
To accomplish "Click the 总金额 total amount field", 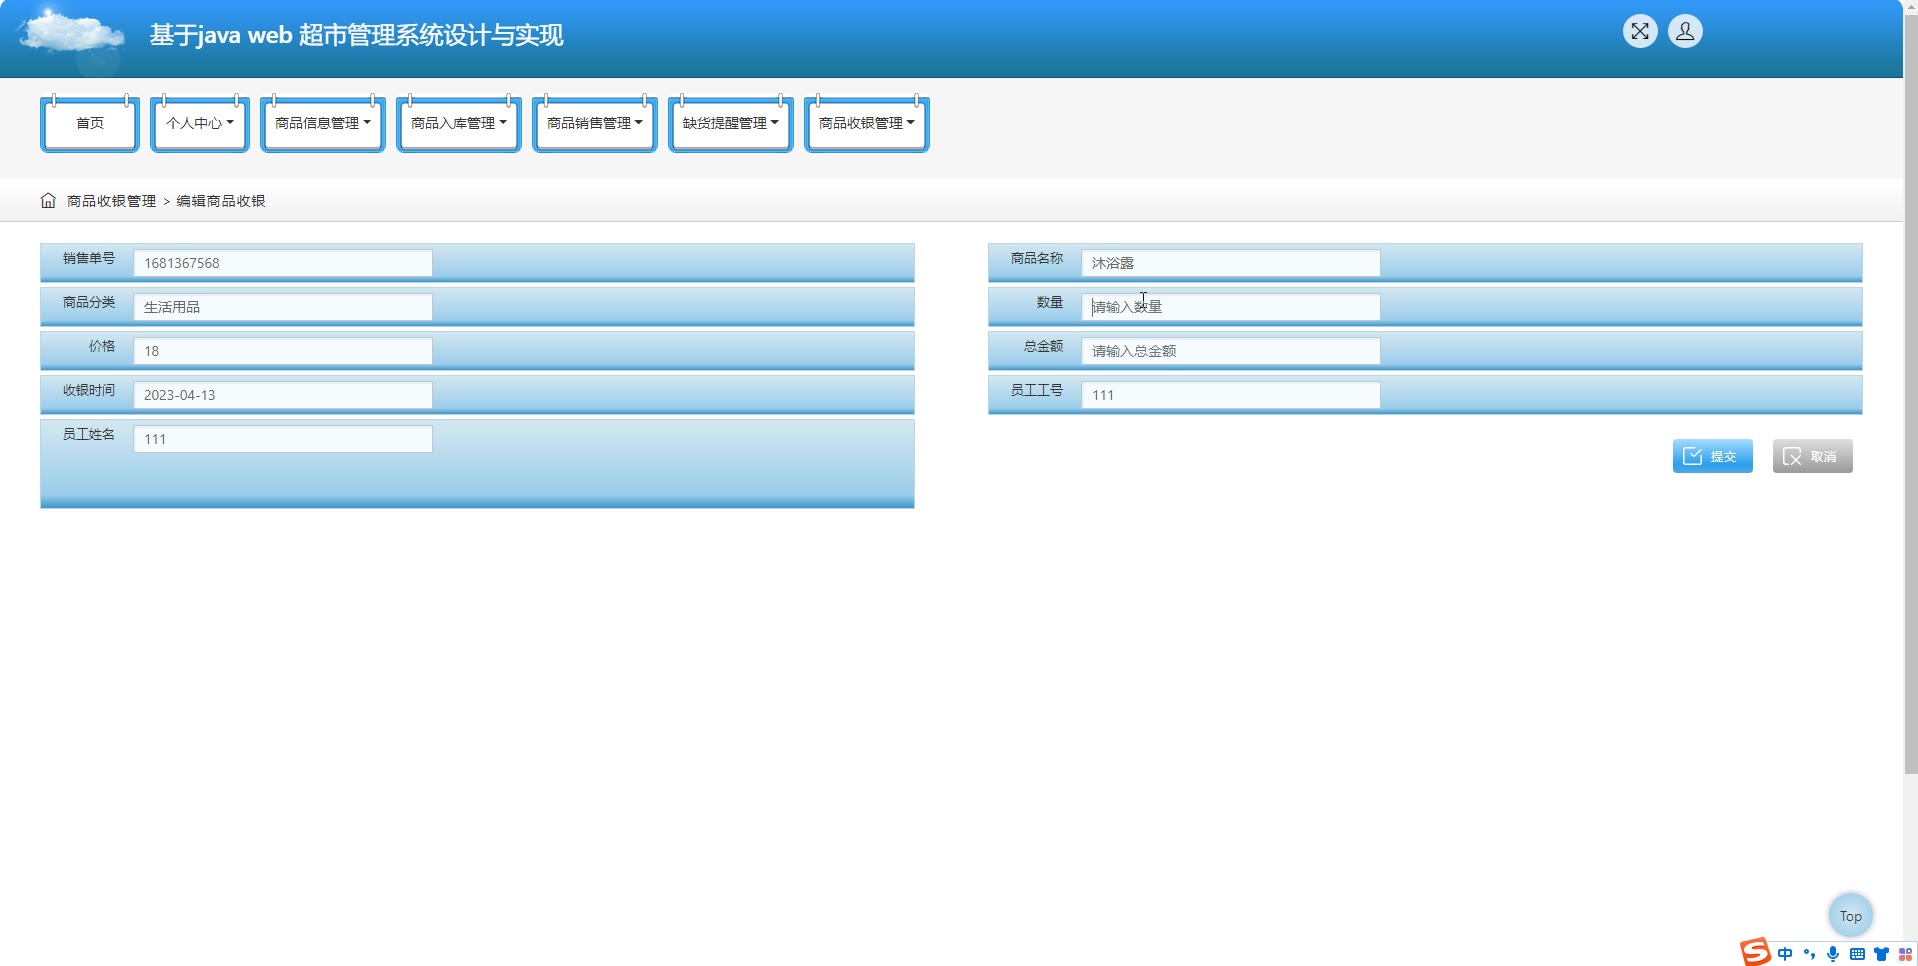I will click(1231, 351).
